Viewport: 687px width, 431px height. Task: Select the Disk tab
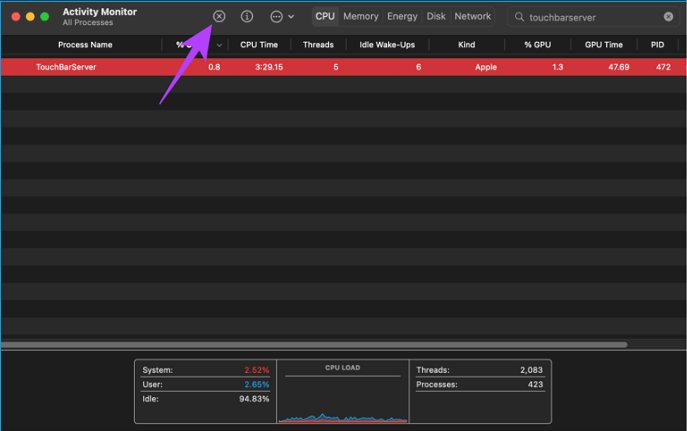[x=436, y=16]
